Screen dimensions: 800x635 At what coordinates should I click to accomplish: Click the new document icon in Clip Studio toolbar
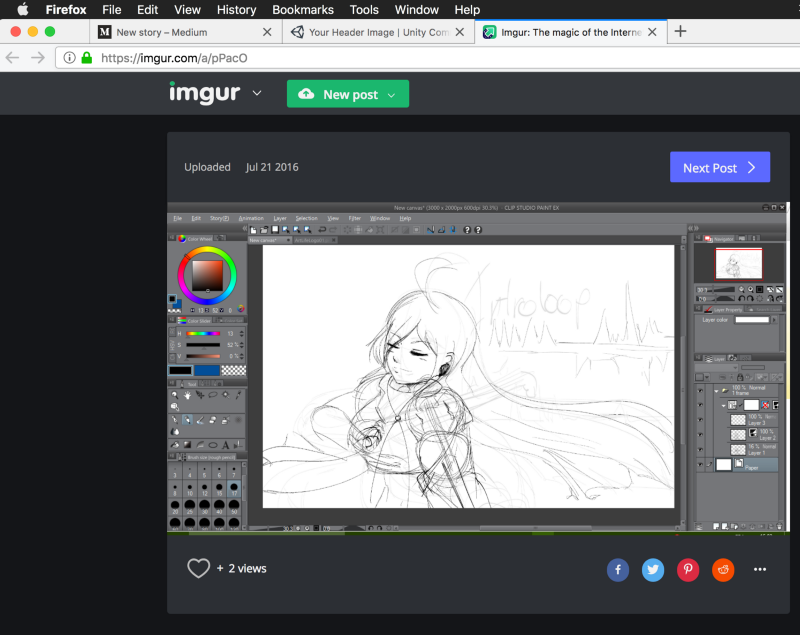253,230
